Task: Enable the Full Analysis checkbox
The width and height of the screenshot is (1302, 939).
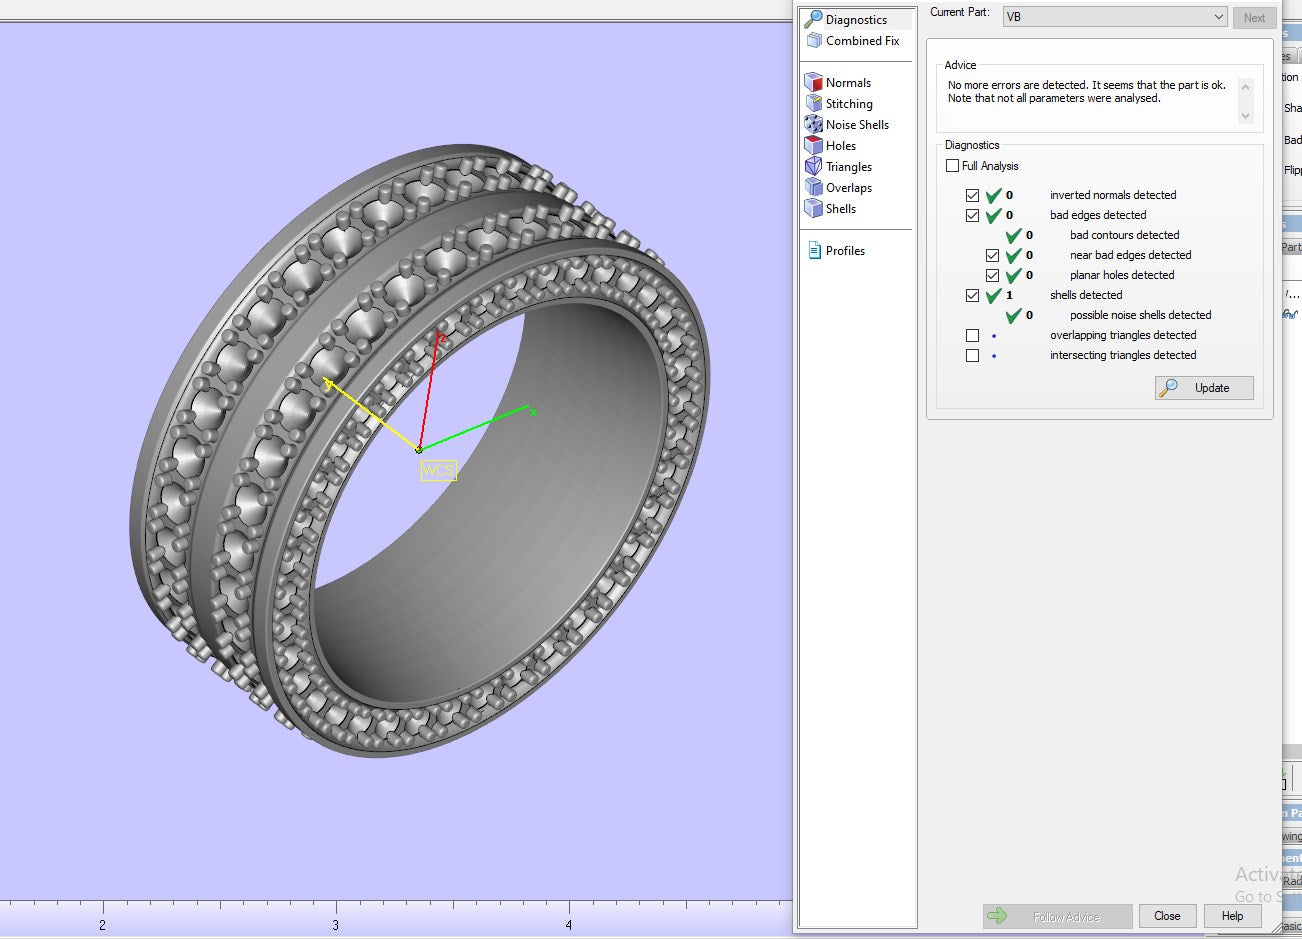Action: pyautogui.click(x=953, y=166)
